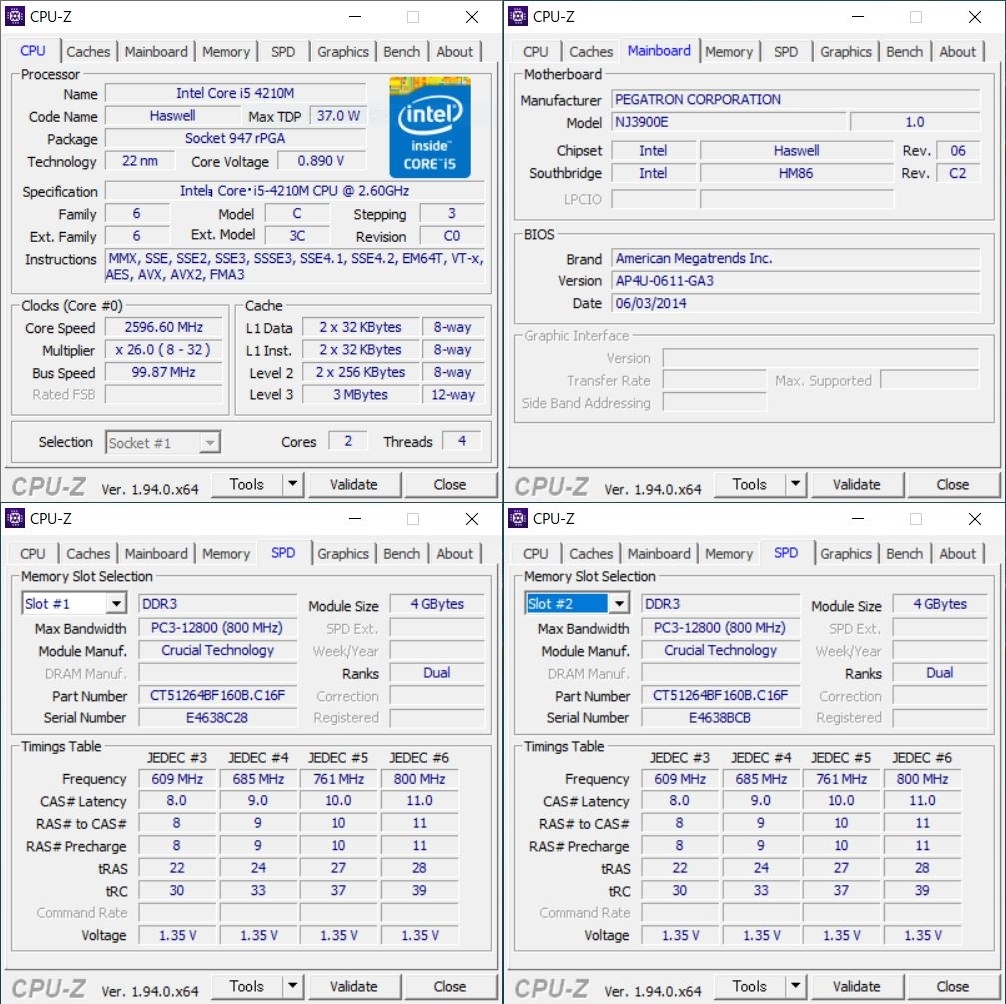Click the BIOS date 06/03/2014
The image size is (1006, 1004).
pyautogui.click(x=796, y=303)
